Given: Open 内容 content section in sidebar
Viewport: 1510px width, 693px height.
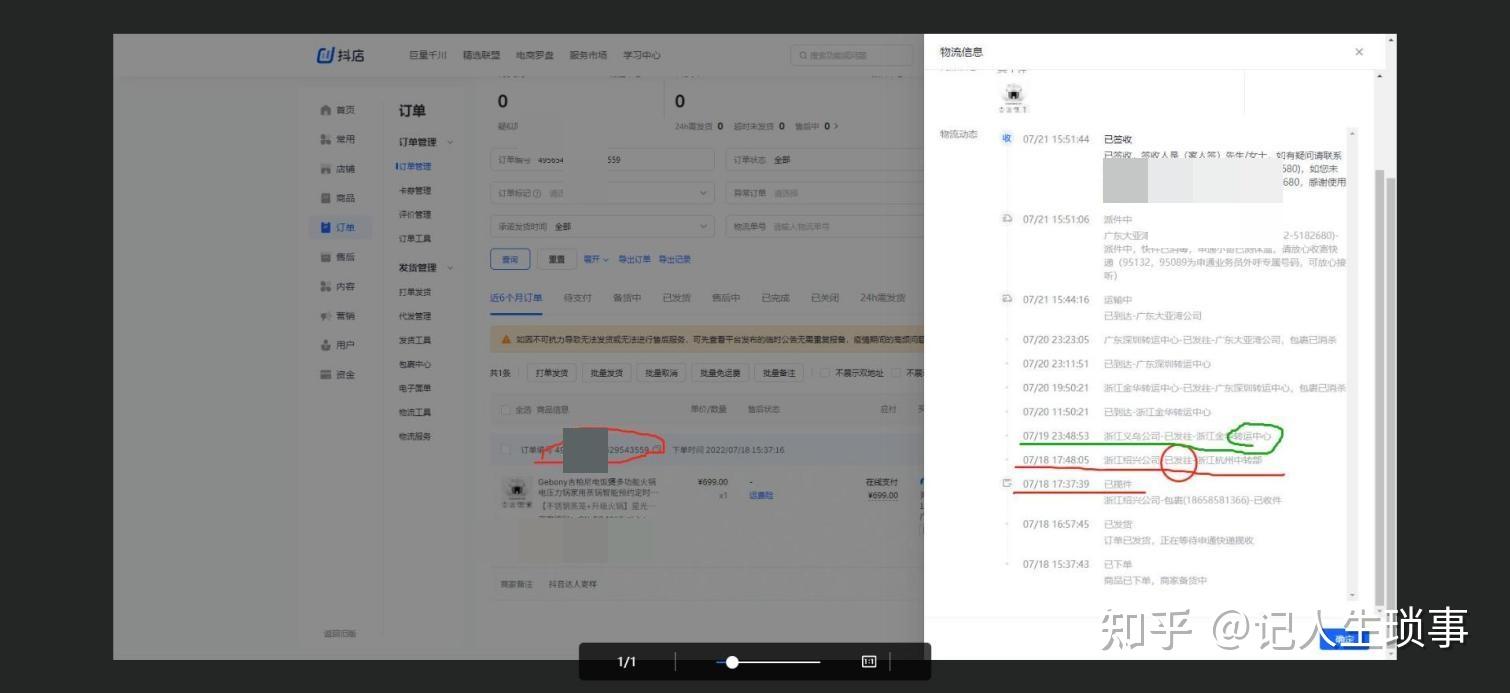Looking at the screenshot, I should (337, 287).
